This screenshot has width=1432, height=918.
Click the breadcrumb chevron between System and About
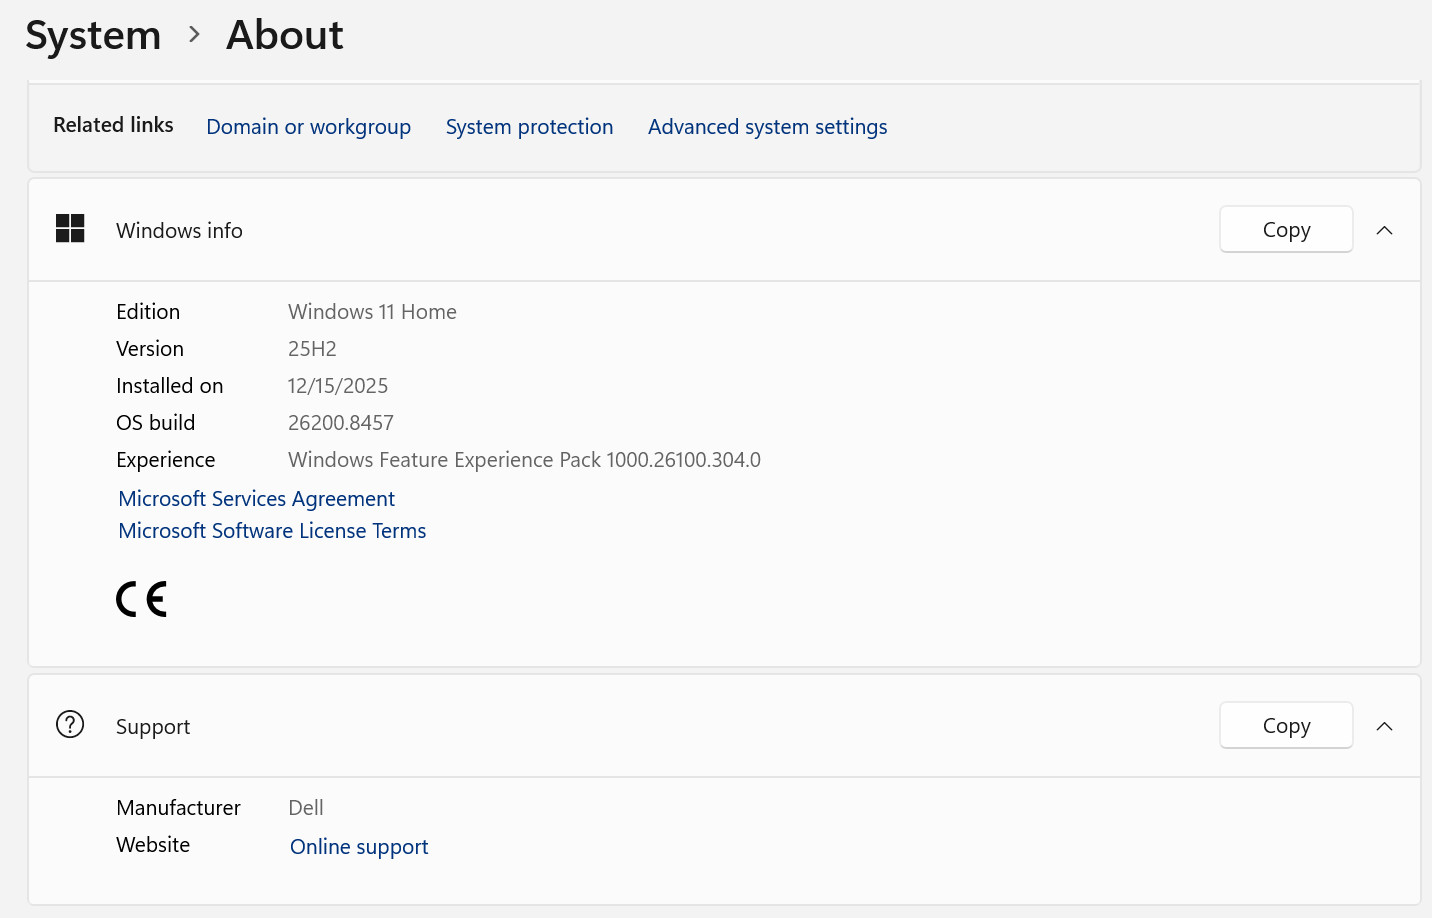tap(194, 35)
